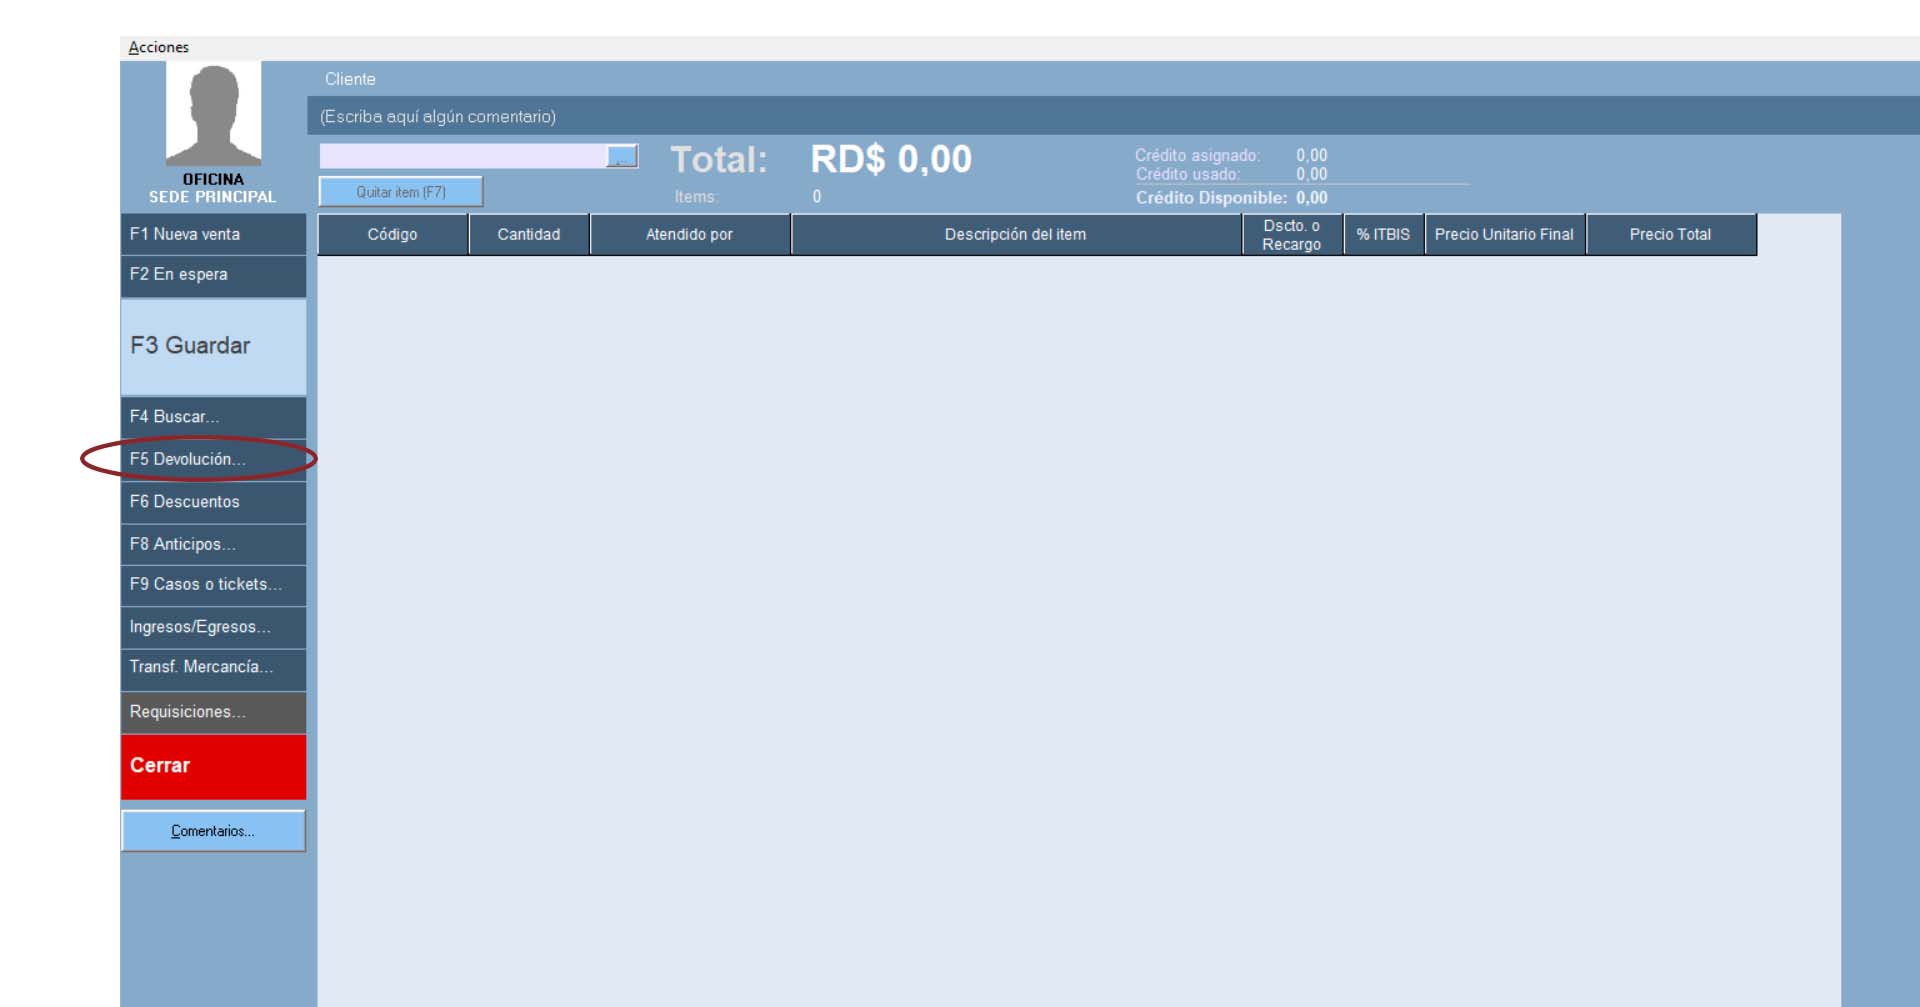Click Quitar item (F7) button

point(400,192)
